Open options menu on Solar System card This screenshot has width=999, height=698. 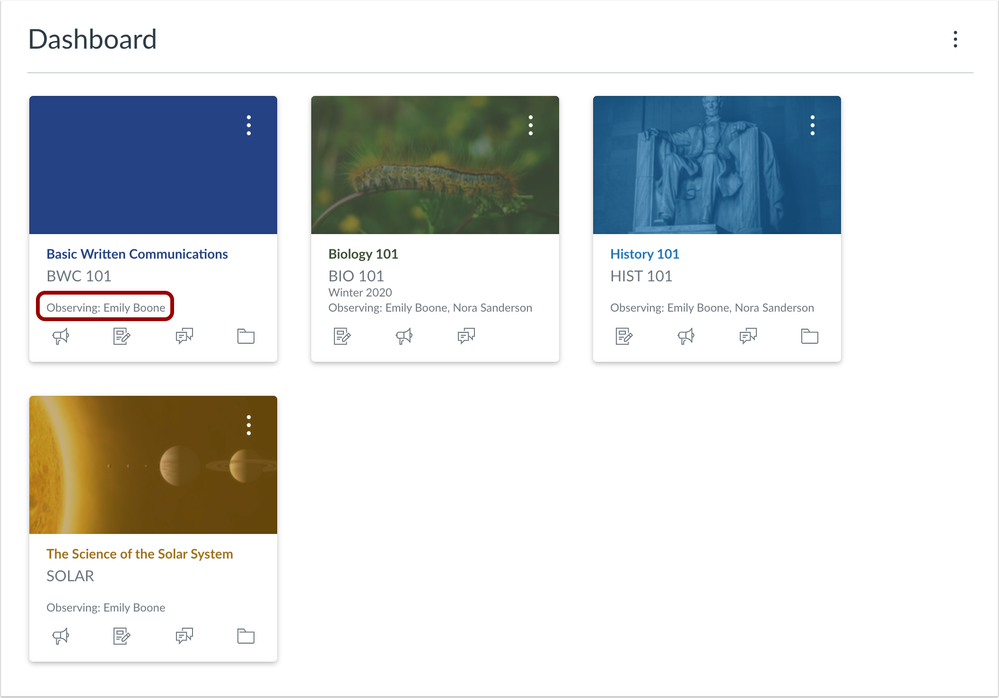[249, 425]
